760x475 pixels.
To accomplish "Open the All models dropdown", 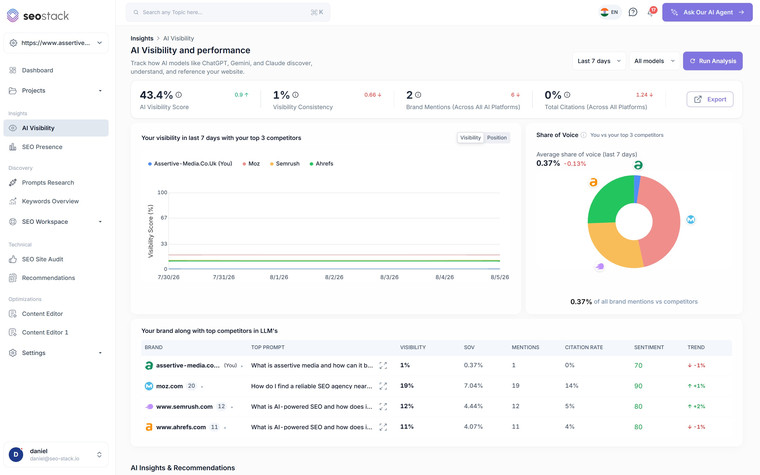I will point(654,61).
